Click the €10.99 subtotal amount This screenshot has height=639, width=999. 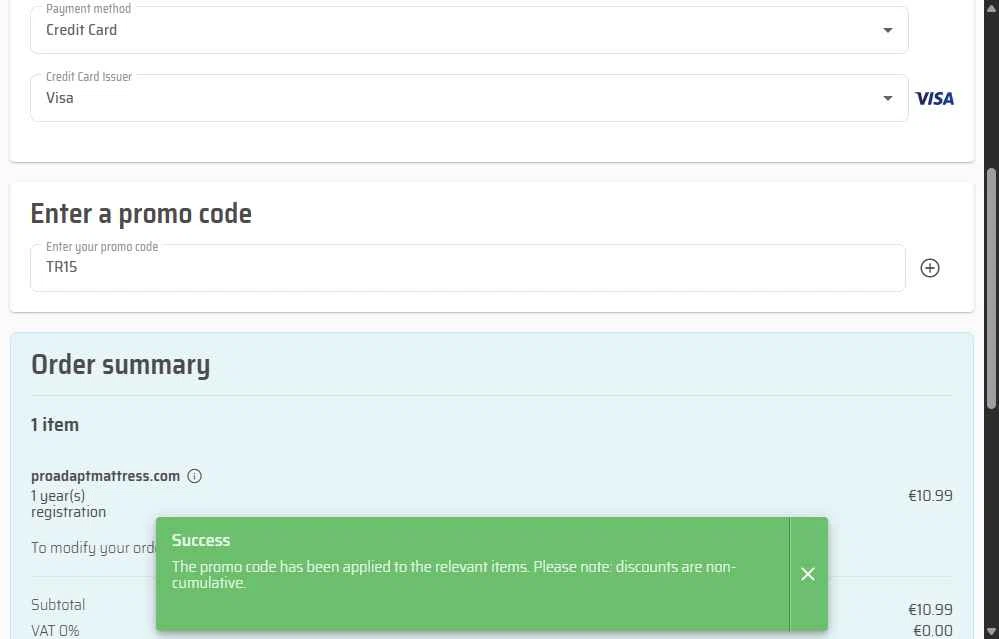point(930,610)
